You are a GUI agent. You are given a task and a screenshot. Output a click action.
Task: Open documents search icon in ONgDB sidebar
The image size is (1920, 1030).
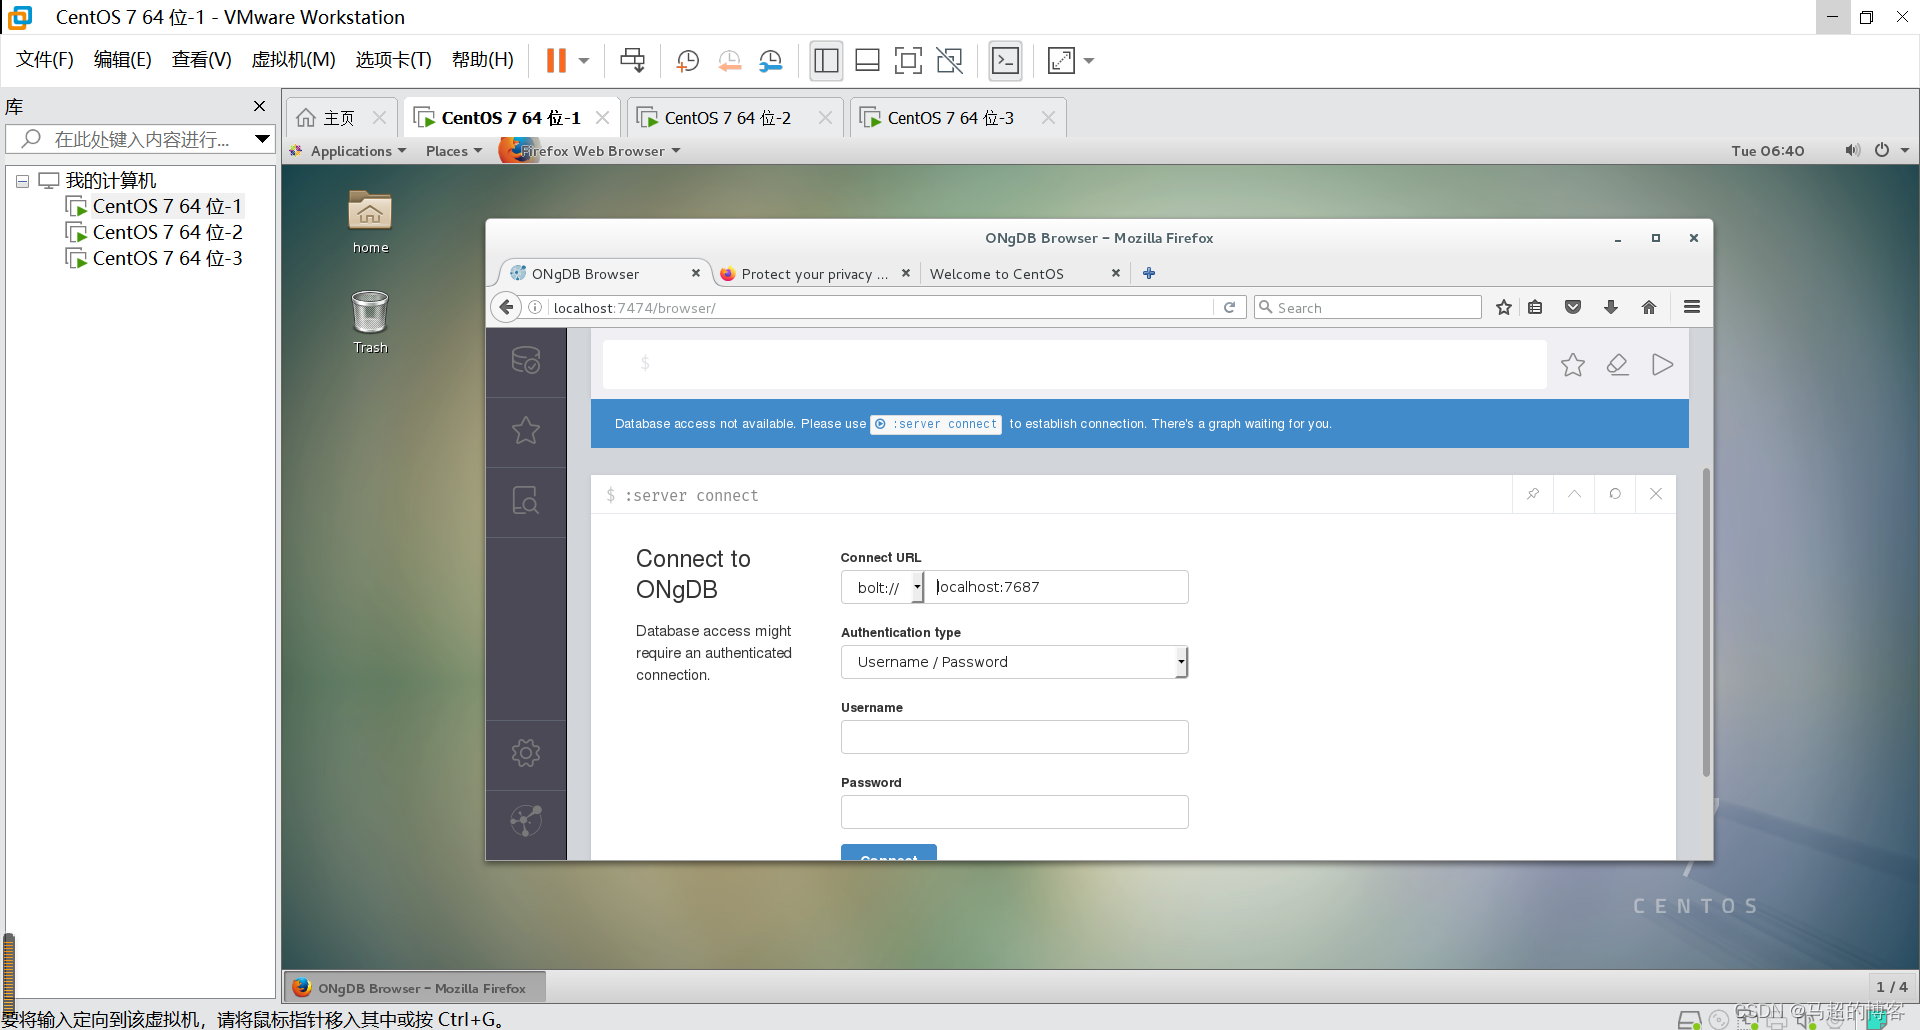(526, 501)
